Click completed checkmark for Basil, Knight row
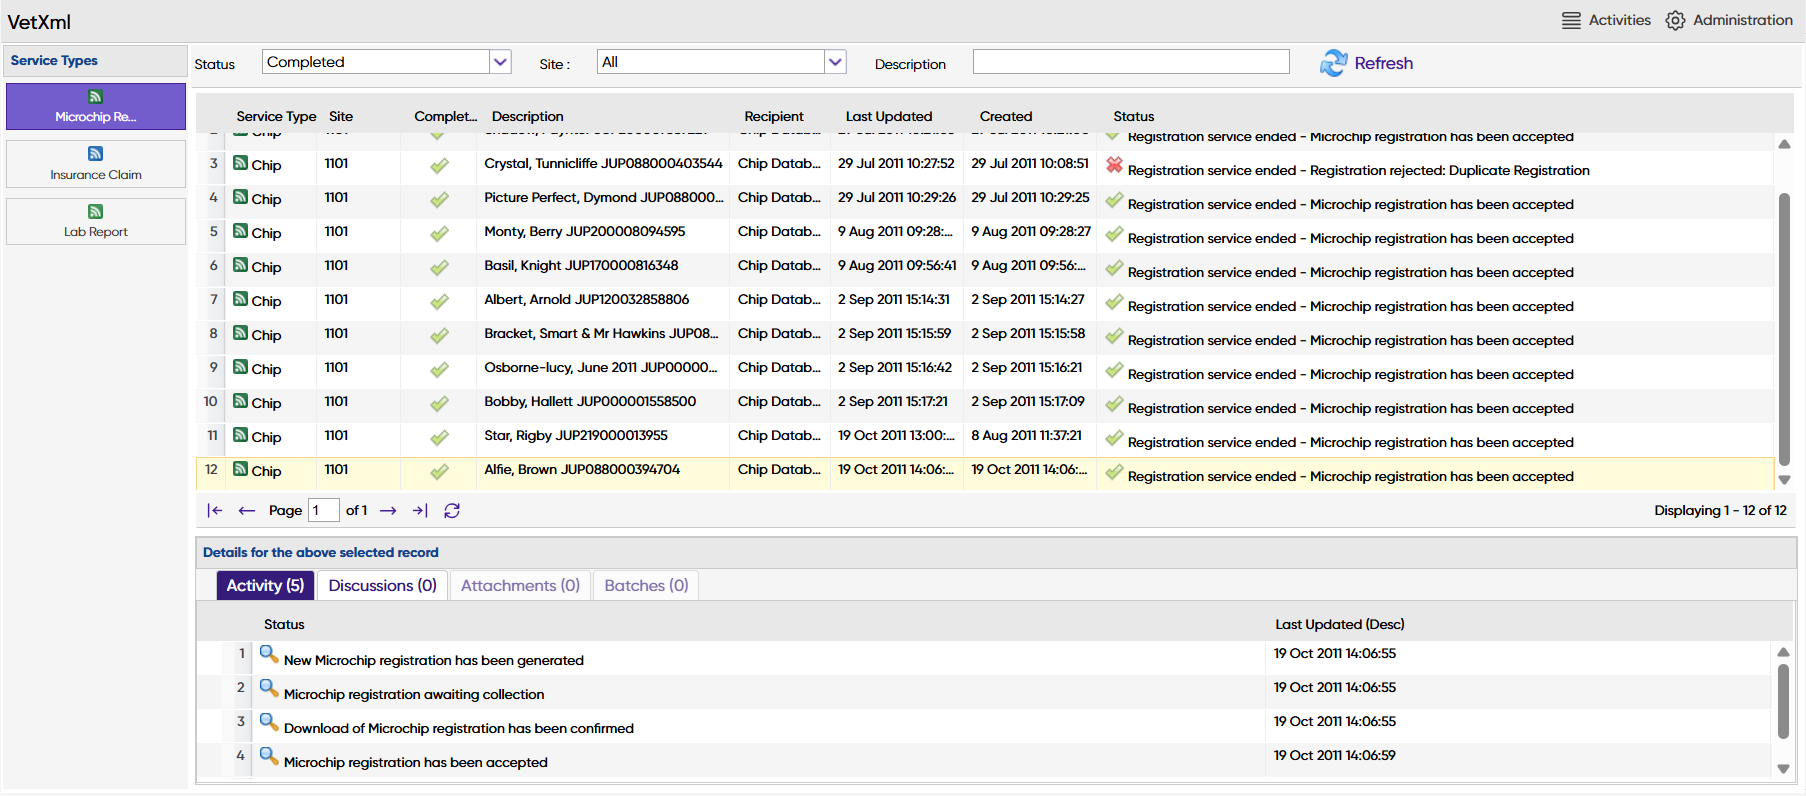The width and height of the screenshot is (1806, 796). click(x=439, y=268)
